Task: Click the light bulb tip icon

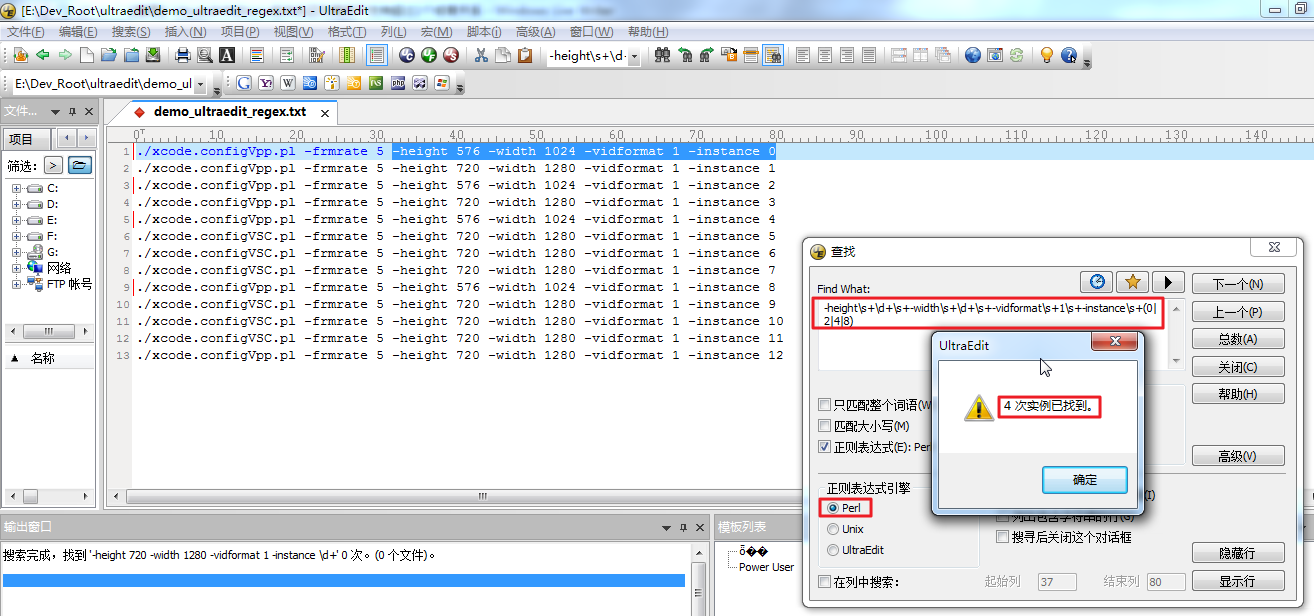Action: coord(1047,55)
